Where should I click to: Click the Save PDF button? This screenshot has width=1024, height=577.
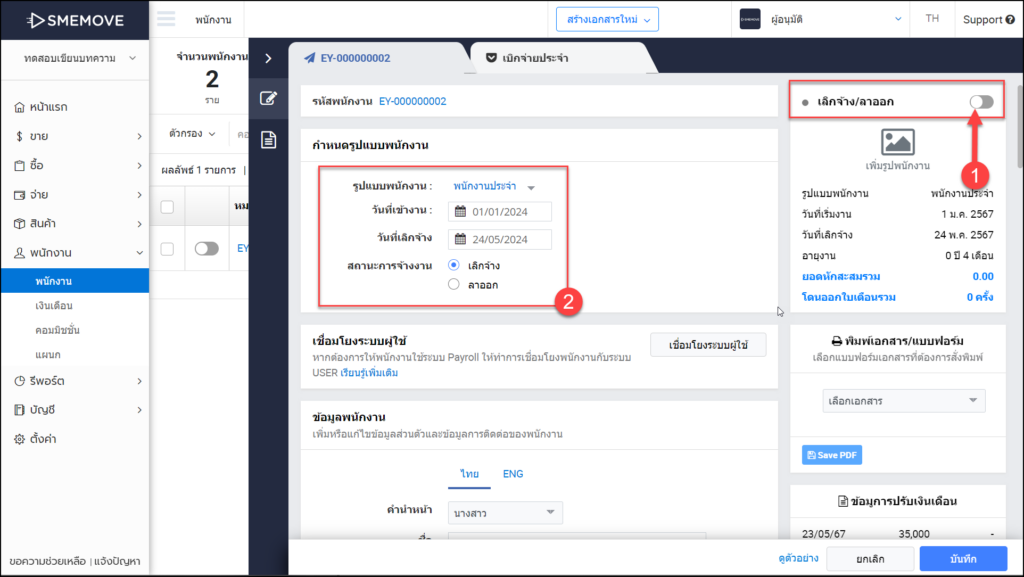coord(831,456)
